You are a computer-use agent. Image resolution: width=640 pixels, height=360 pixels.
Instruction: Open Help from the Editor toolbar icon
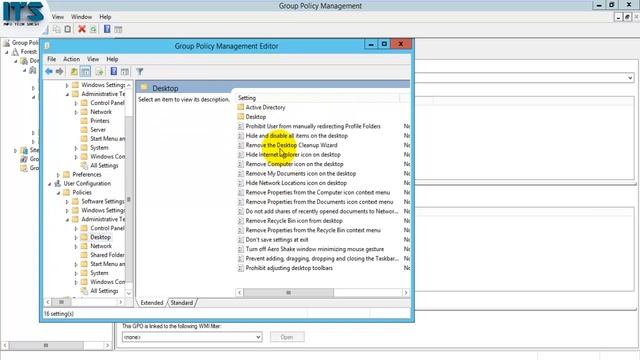[113, 71]
